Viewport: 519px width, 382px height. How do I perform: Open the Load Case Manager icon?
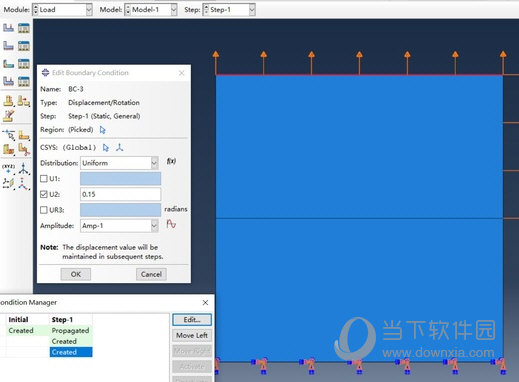(24, 81)
